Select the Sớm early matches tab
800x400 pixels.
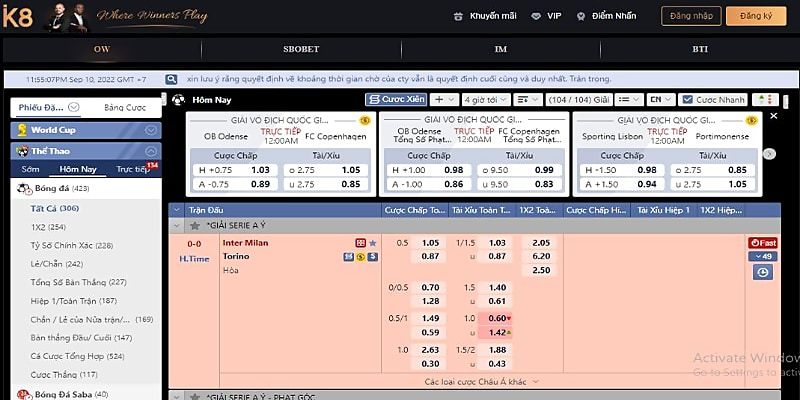pos(31,169)
